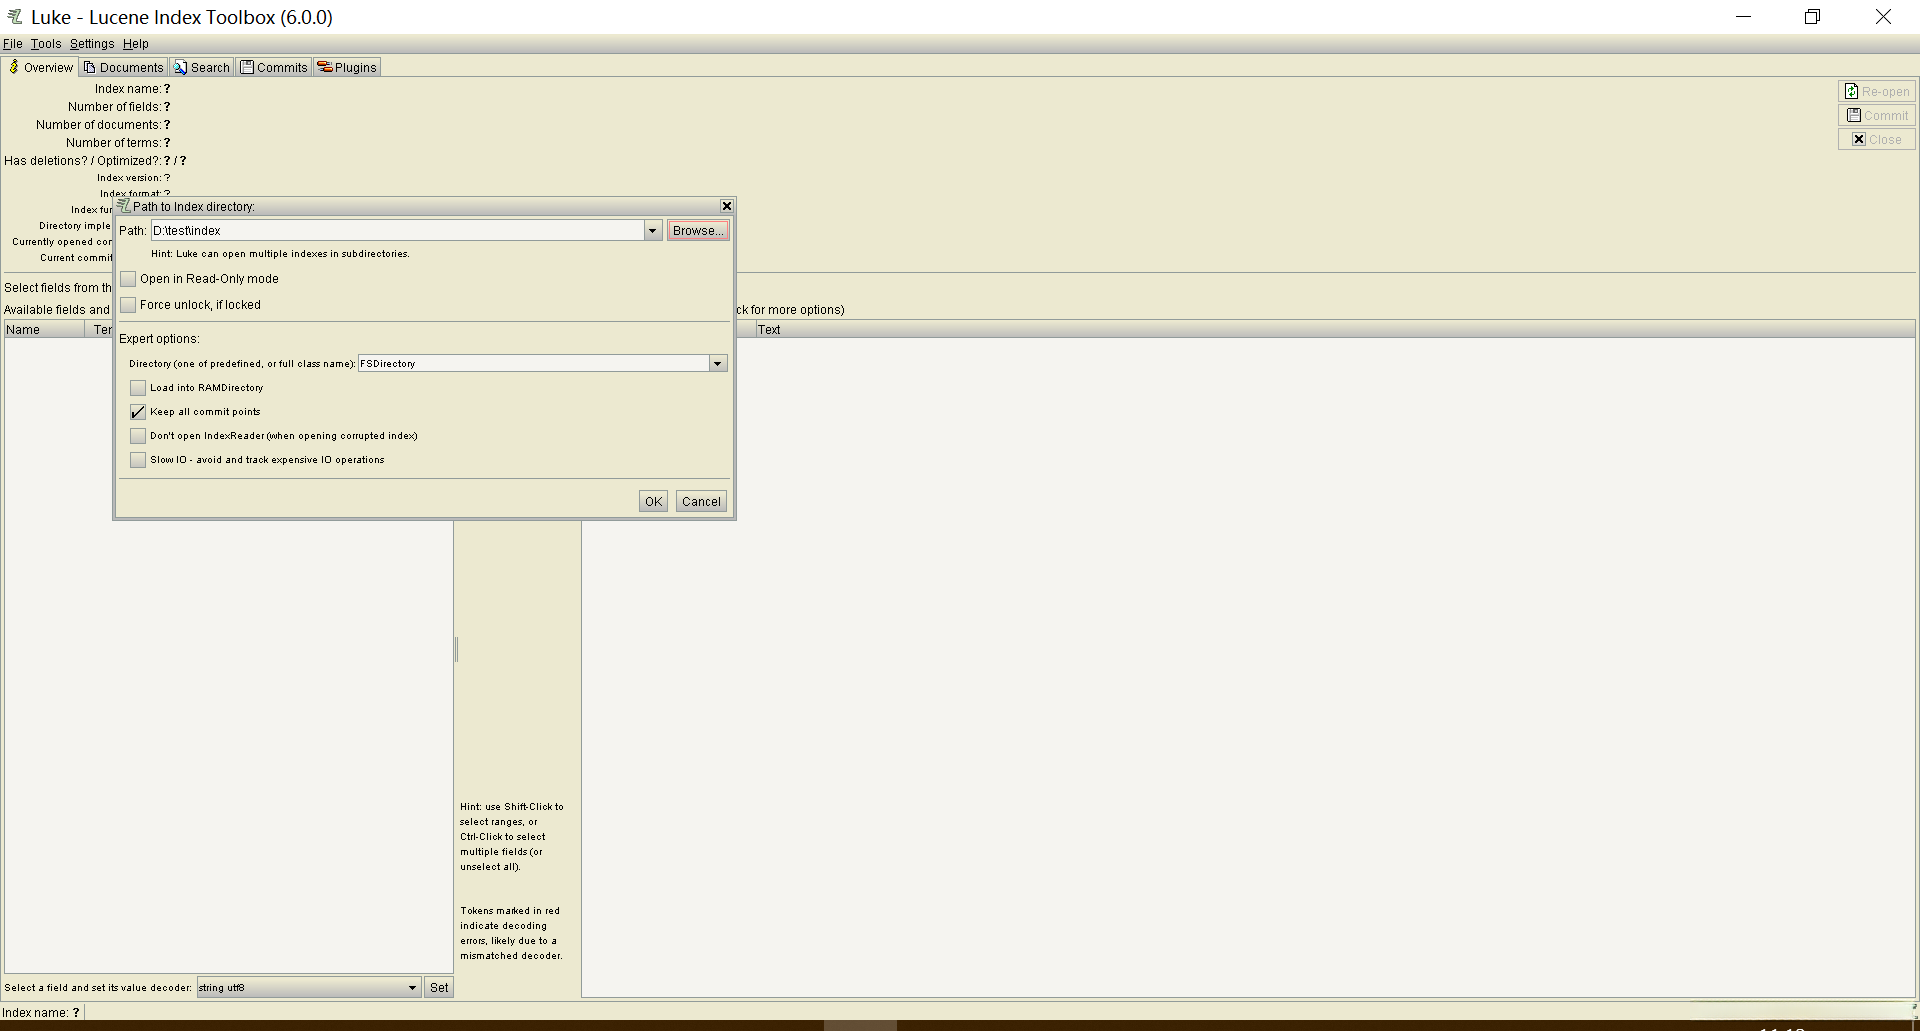
Task: Click the Close X icon at top right
Action: pos(1859,139)
